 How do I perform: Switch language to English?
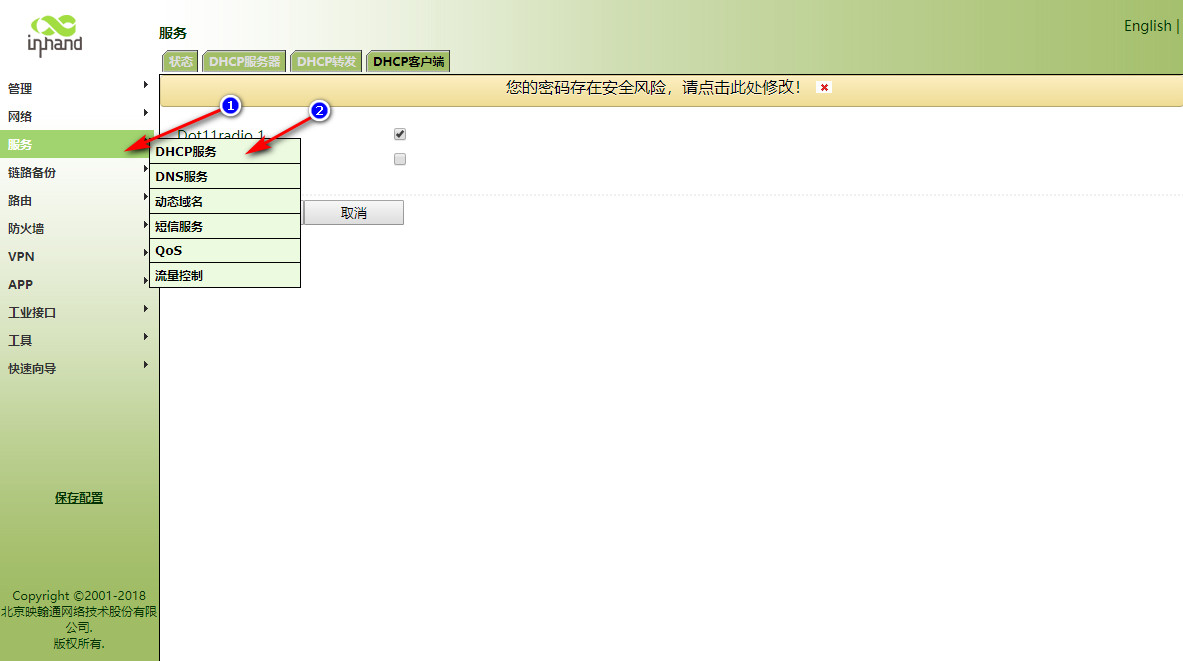[x=1147, y=26]
